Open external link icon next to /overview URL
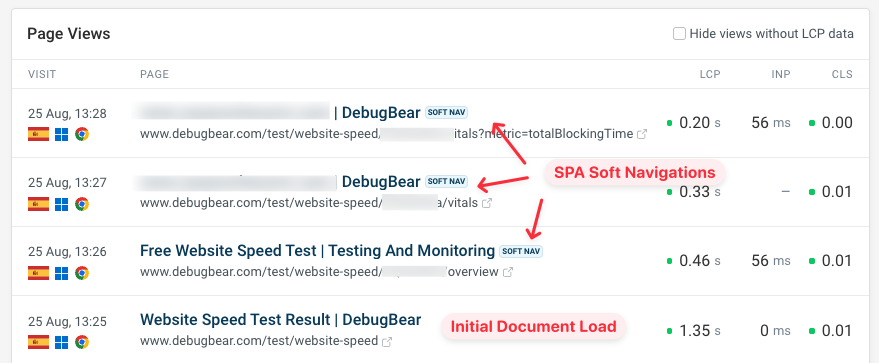879x363 pixels. tap(507, 272)
